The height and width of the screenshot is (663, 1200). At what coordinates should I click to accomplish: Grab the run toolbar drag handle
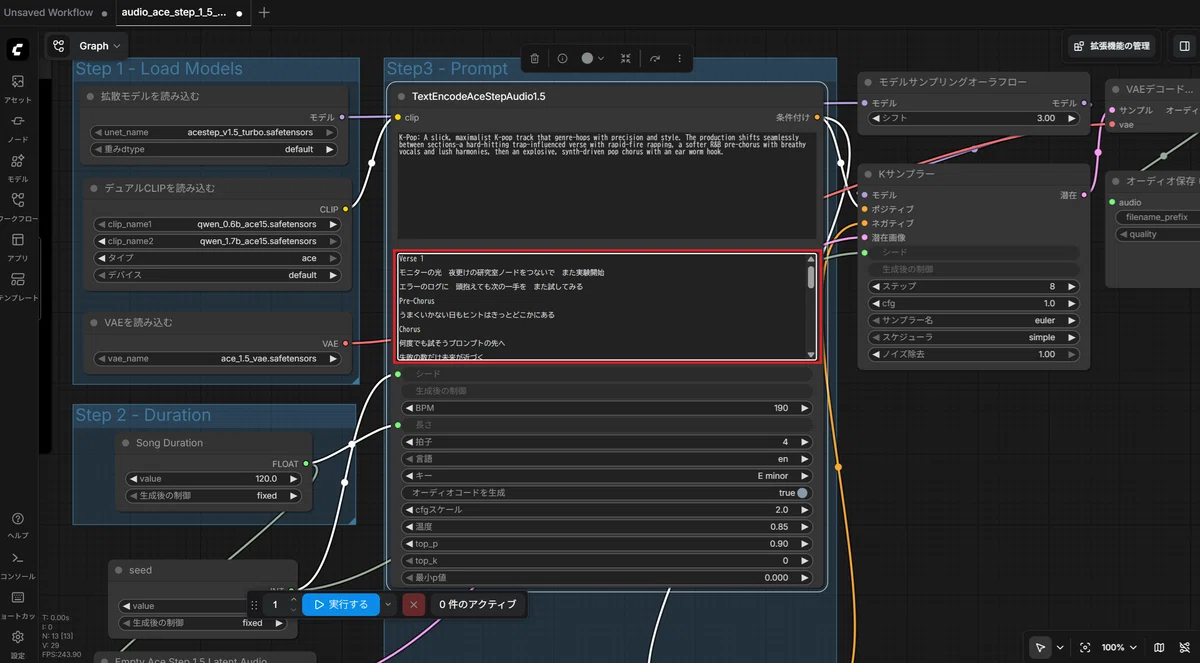click(x=254, y=604)
